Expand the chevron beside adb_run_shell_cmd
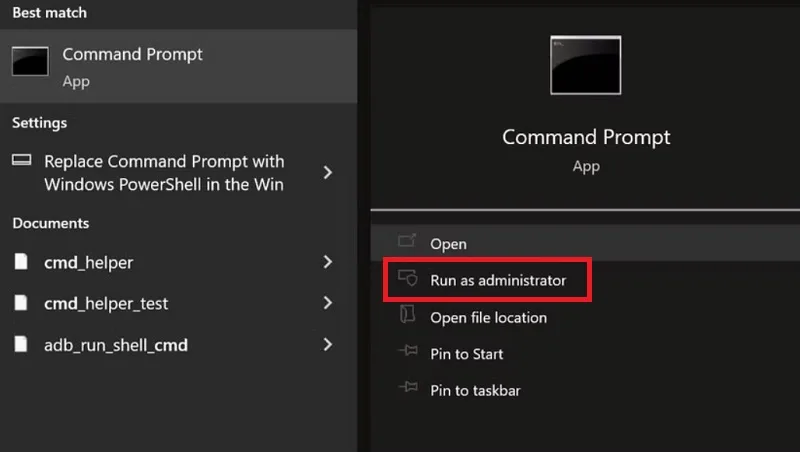800x452 pixels. click(328, 344)
